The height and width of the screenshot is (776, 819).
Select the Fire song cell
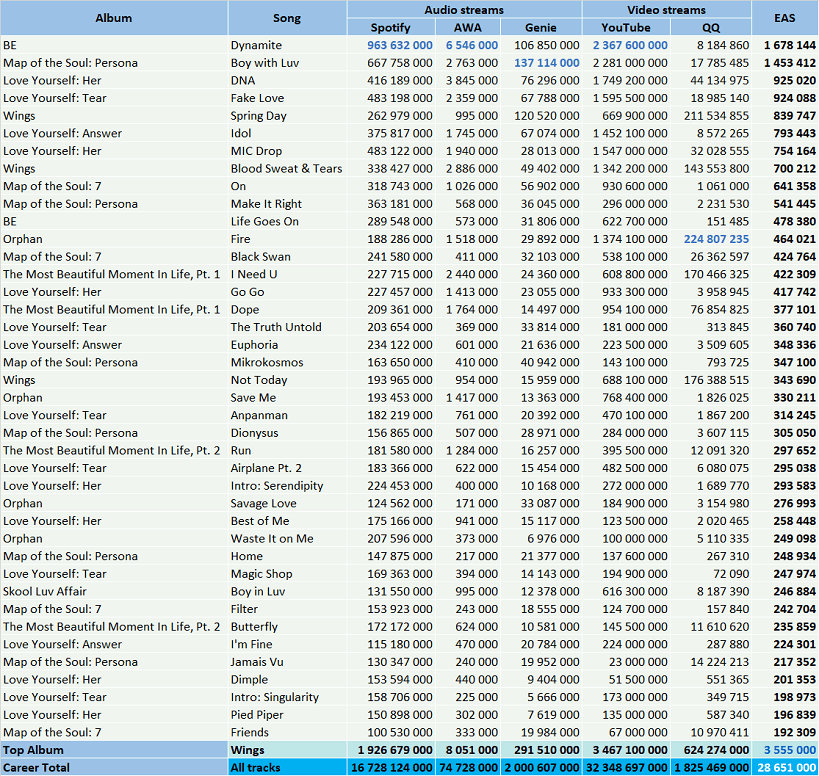(x=287, y=239)
